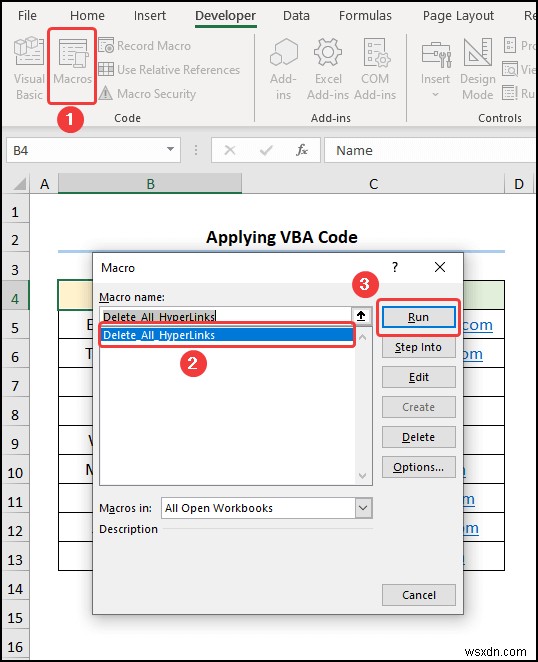This screenshot has width=538, height=662.
Task: Open Excel Add-ins
Action: pos(328,68)
